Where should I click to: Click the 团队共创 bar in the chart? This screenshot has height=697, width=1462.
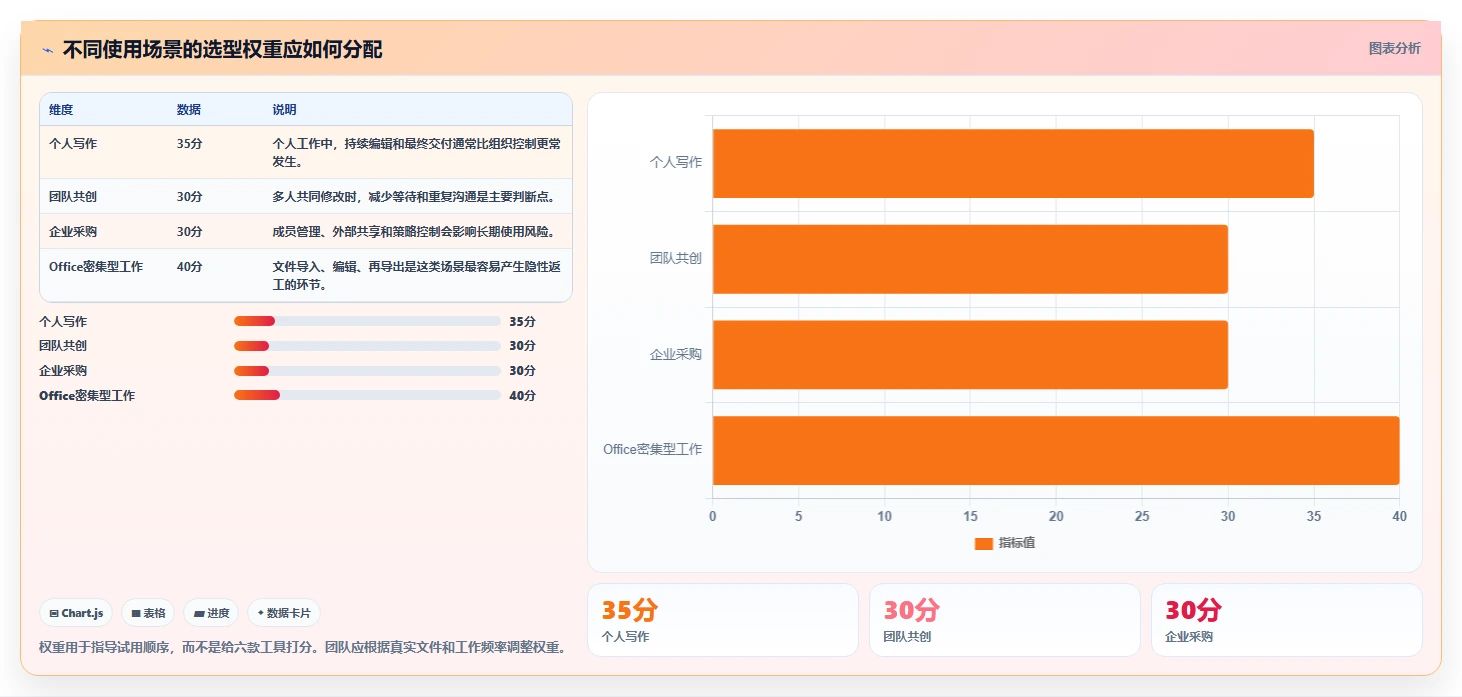(x=970, y=259)
